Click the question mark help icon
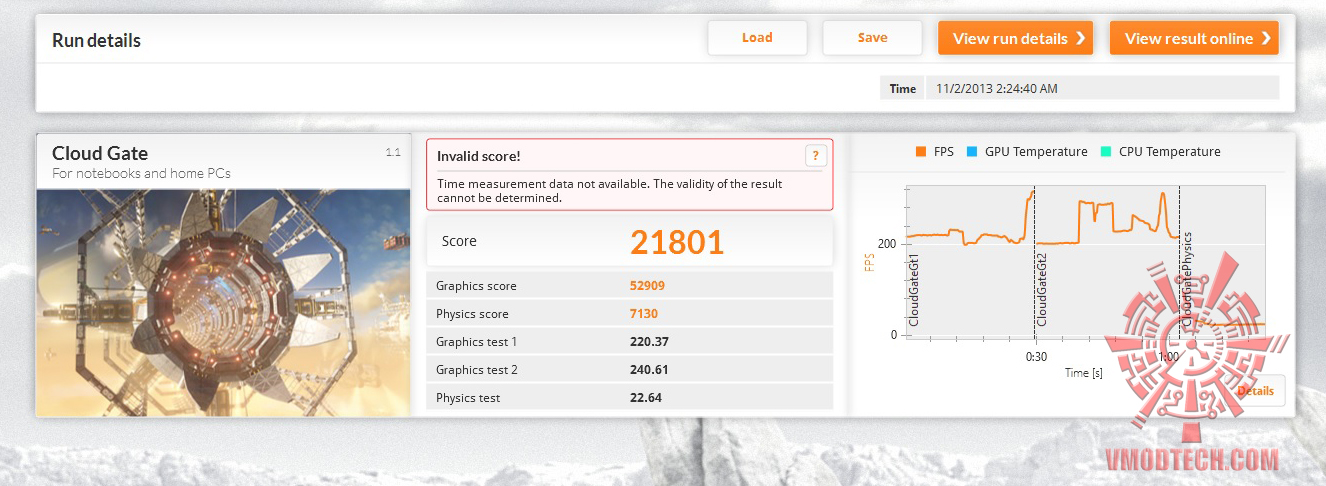Screen dimensions: 1326x486 (x=815, y=155)
